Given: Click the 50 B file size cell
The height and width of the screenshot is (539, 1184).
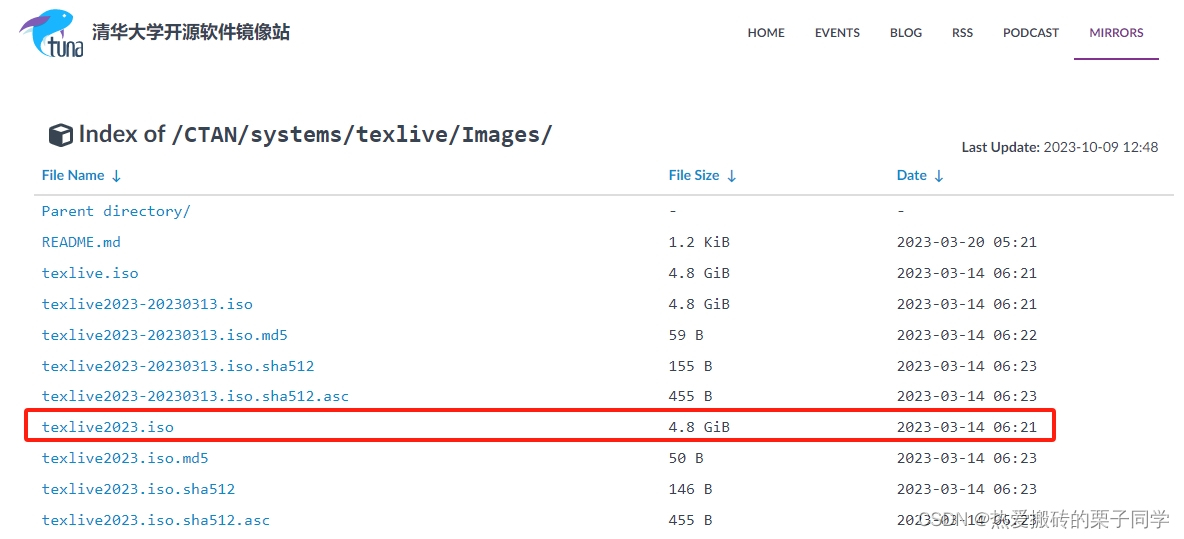Looking at the screenshot, I should (x=686, y=458).
